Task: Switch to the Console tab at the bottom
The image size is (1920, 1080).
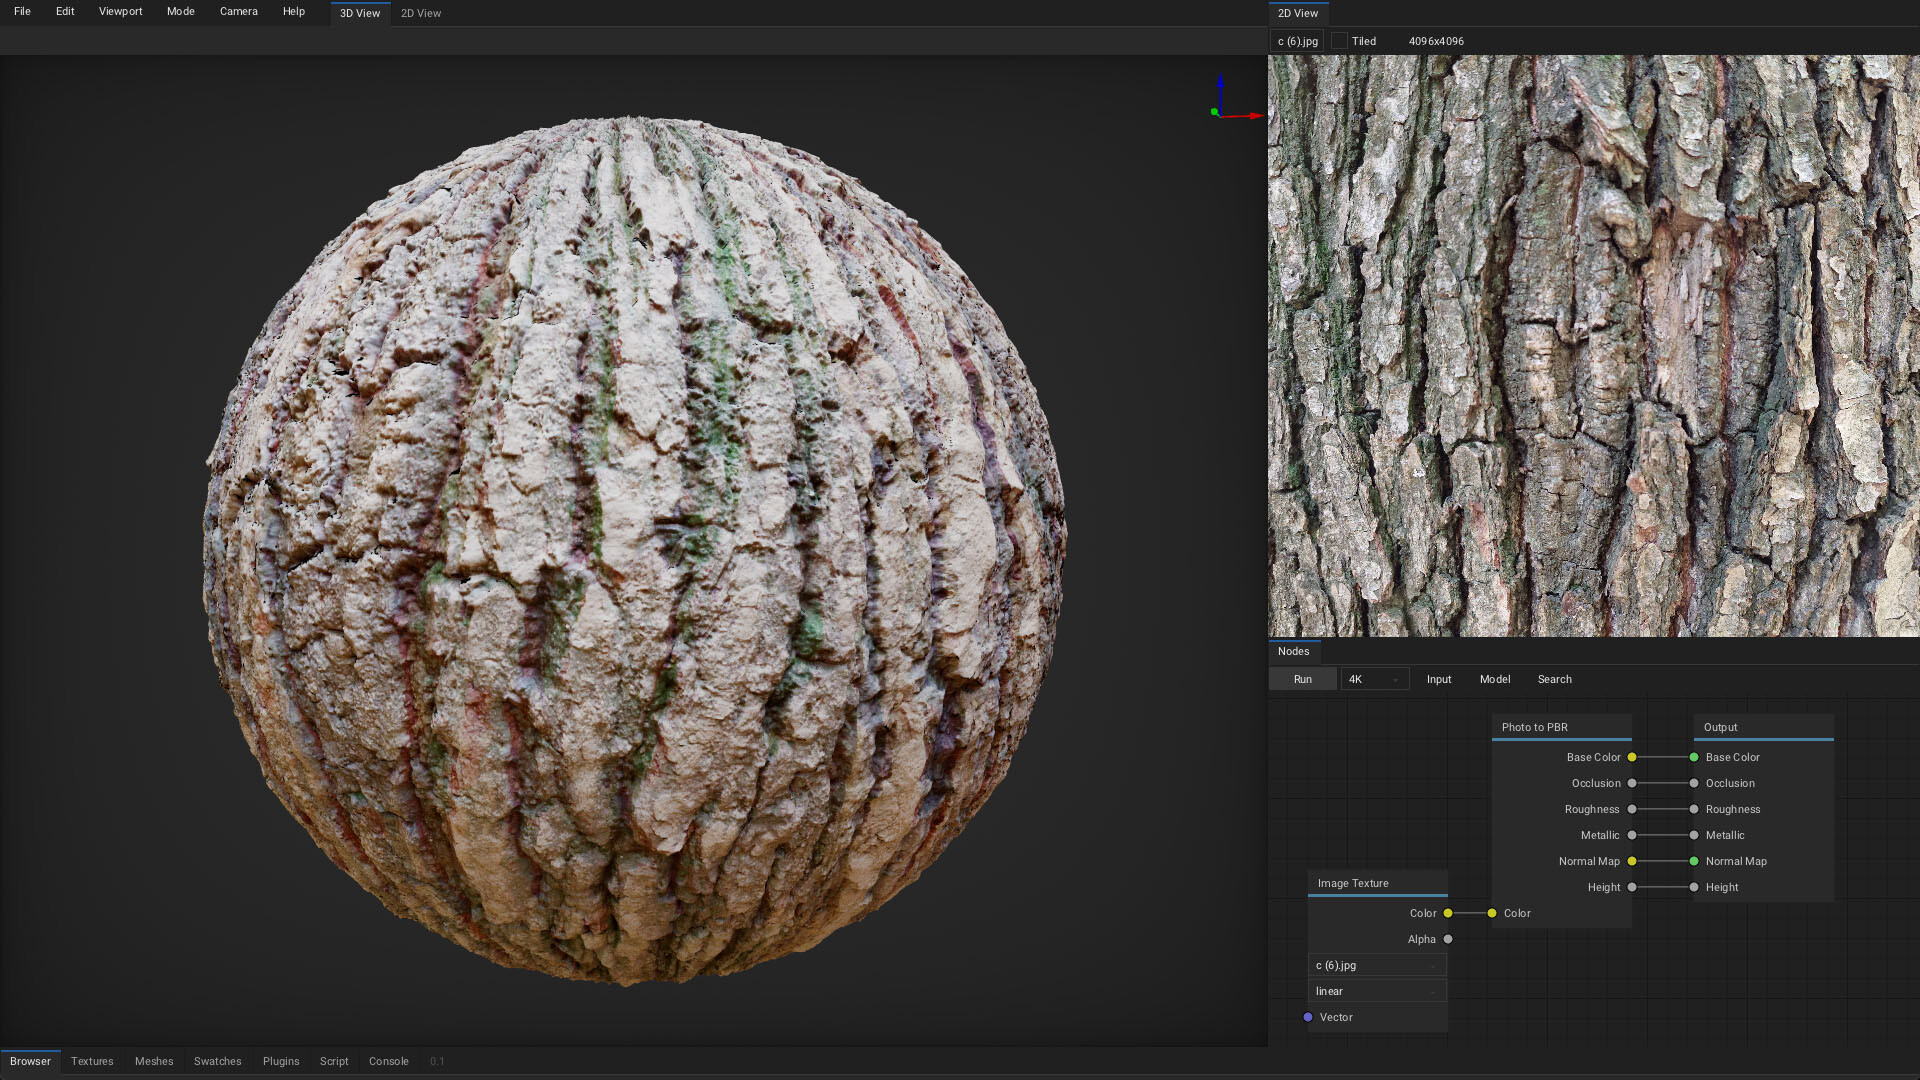Action: click(388, 1061)
